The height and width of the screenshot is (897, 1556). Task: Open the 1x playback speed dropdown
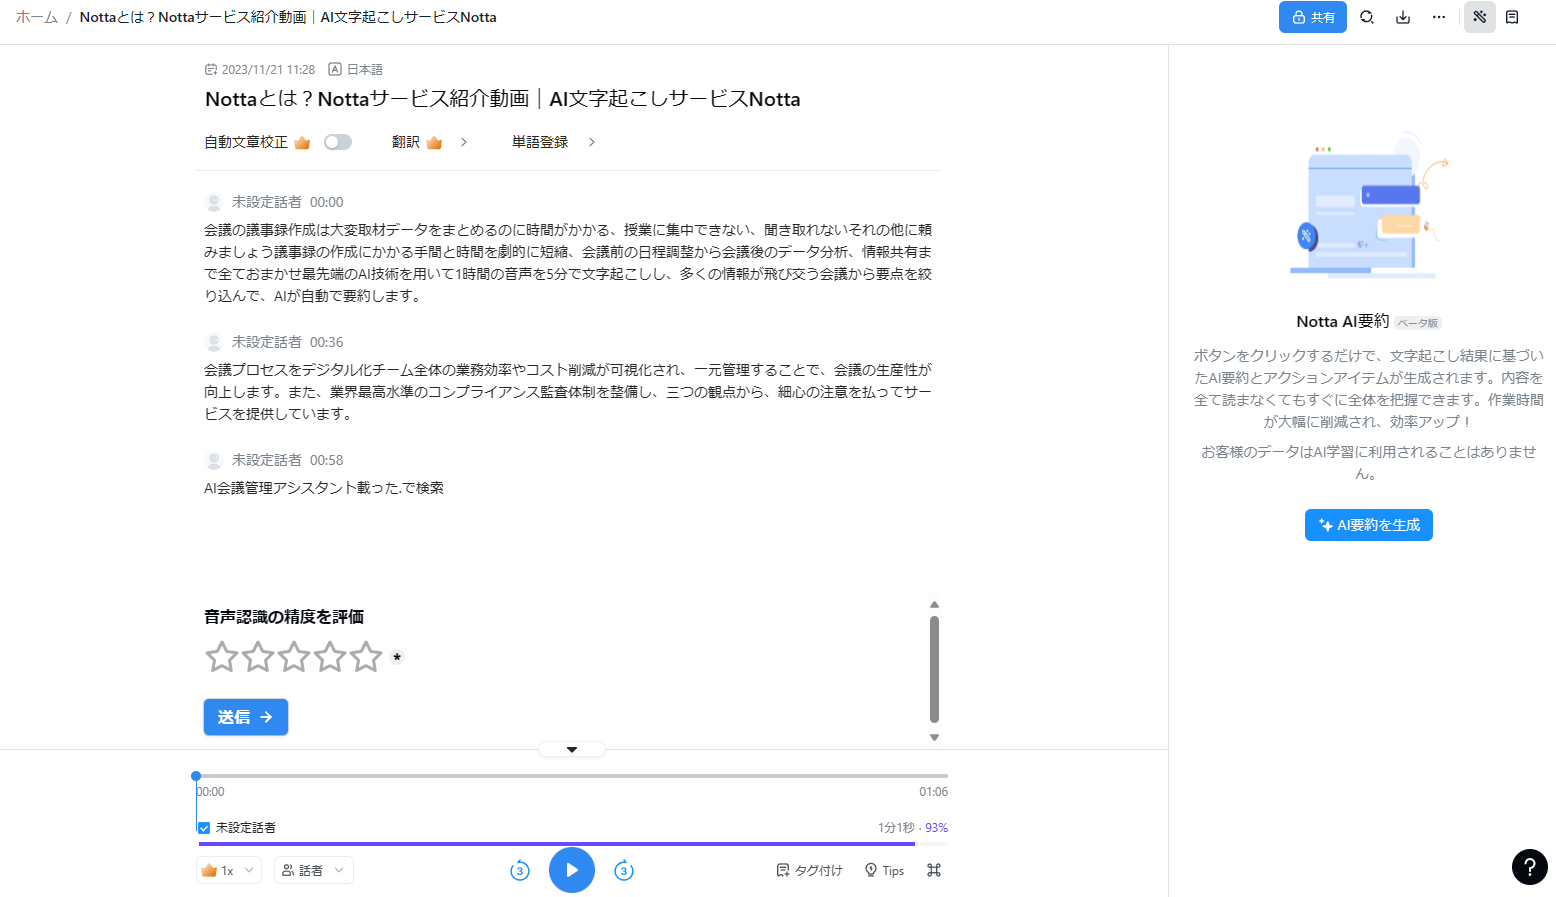[229, 870]
